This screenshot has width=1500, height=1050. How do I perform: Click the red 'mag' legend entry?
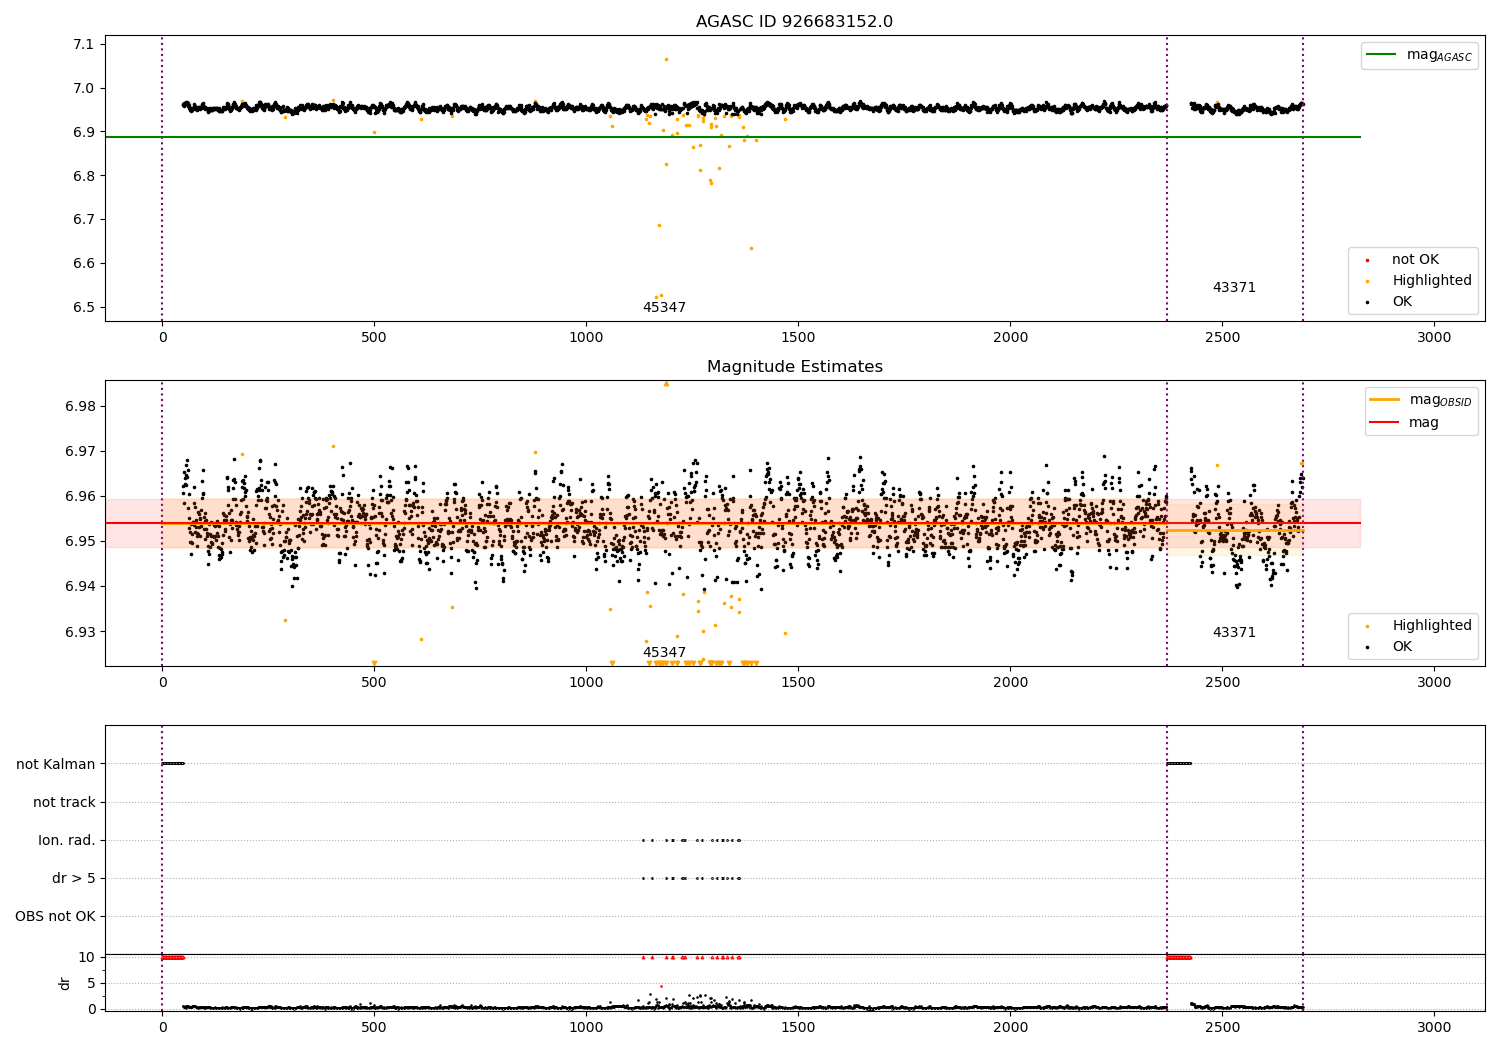(x=1405, y=422)
